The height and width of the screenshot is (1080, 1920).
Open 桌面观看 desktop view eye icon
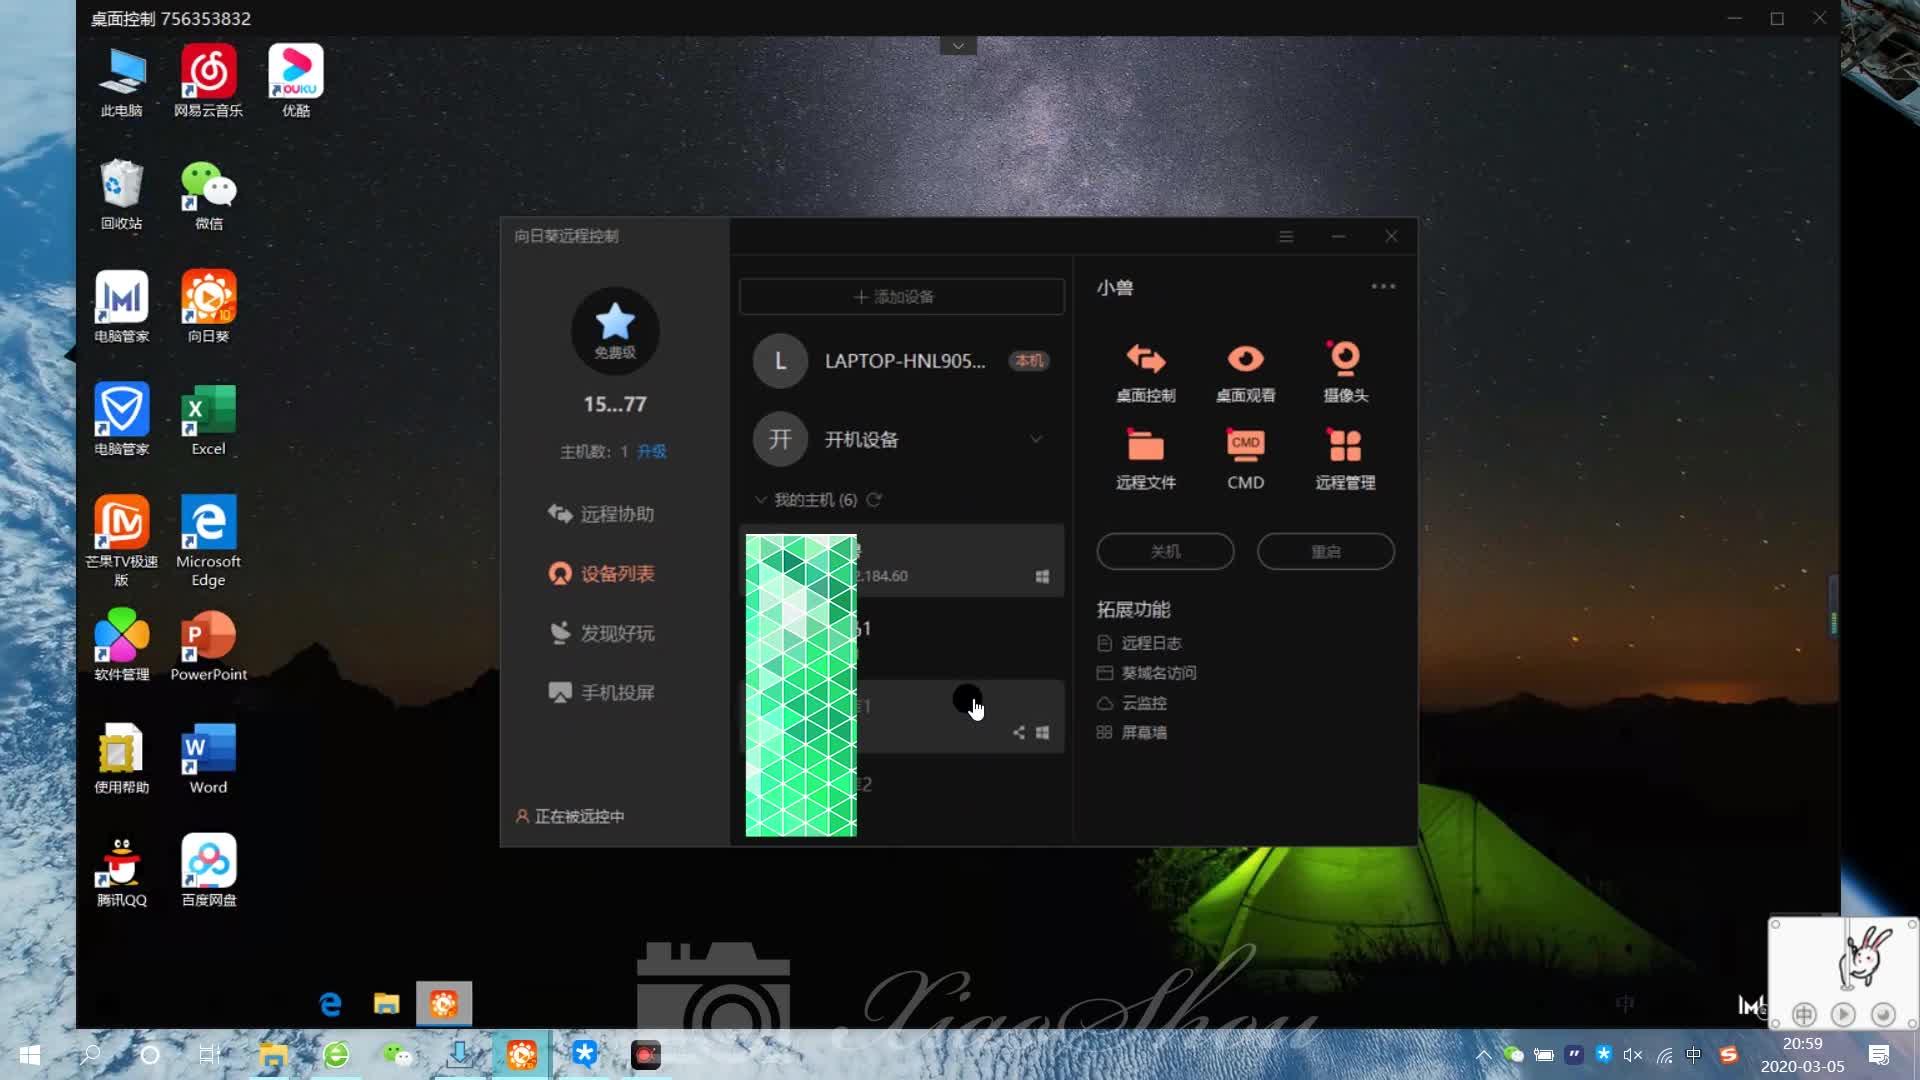point(1245,360)
